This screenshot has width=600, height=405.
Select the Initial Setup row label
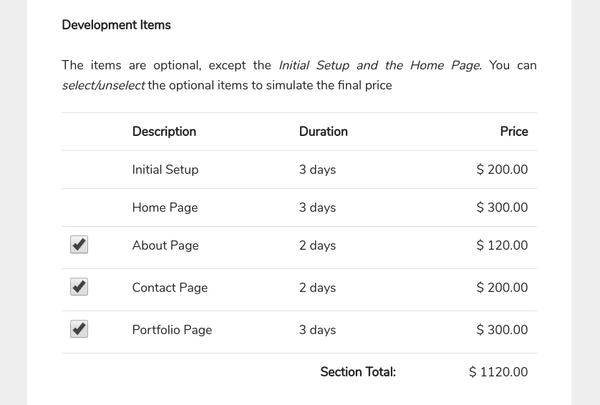165,170
